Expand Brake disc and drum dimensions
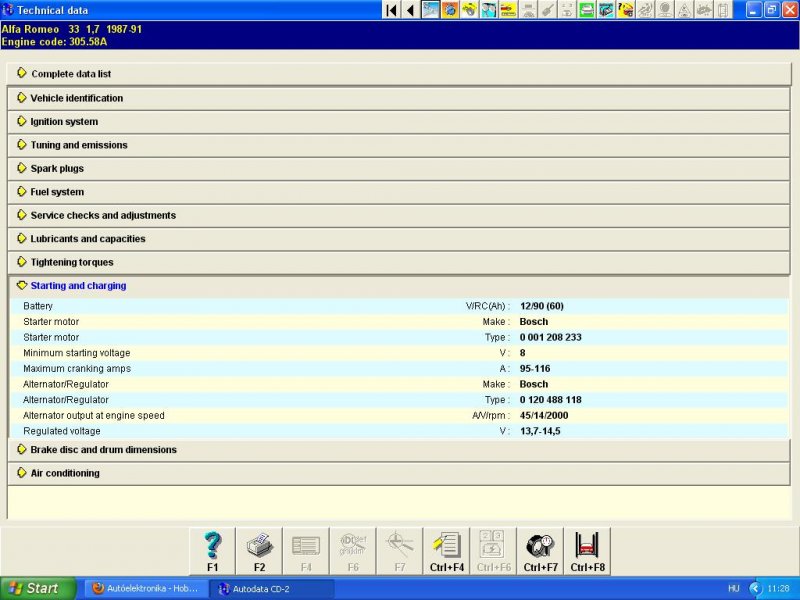The height and width of the screenshot is (600, 800). (x=399, y=449)
